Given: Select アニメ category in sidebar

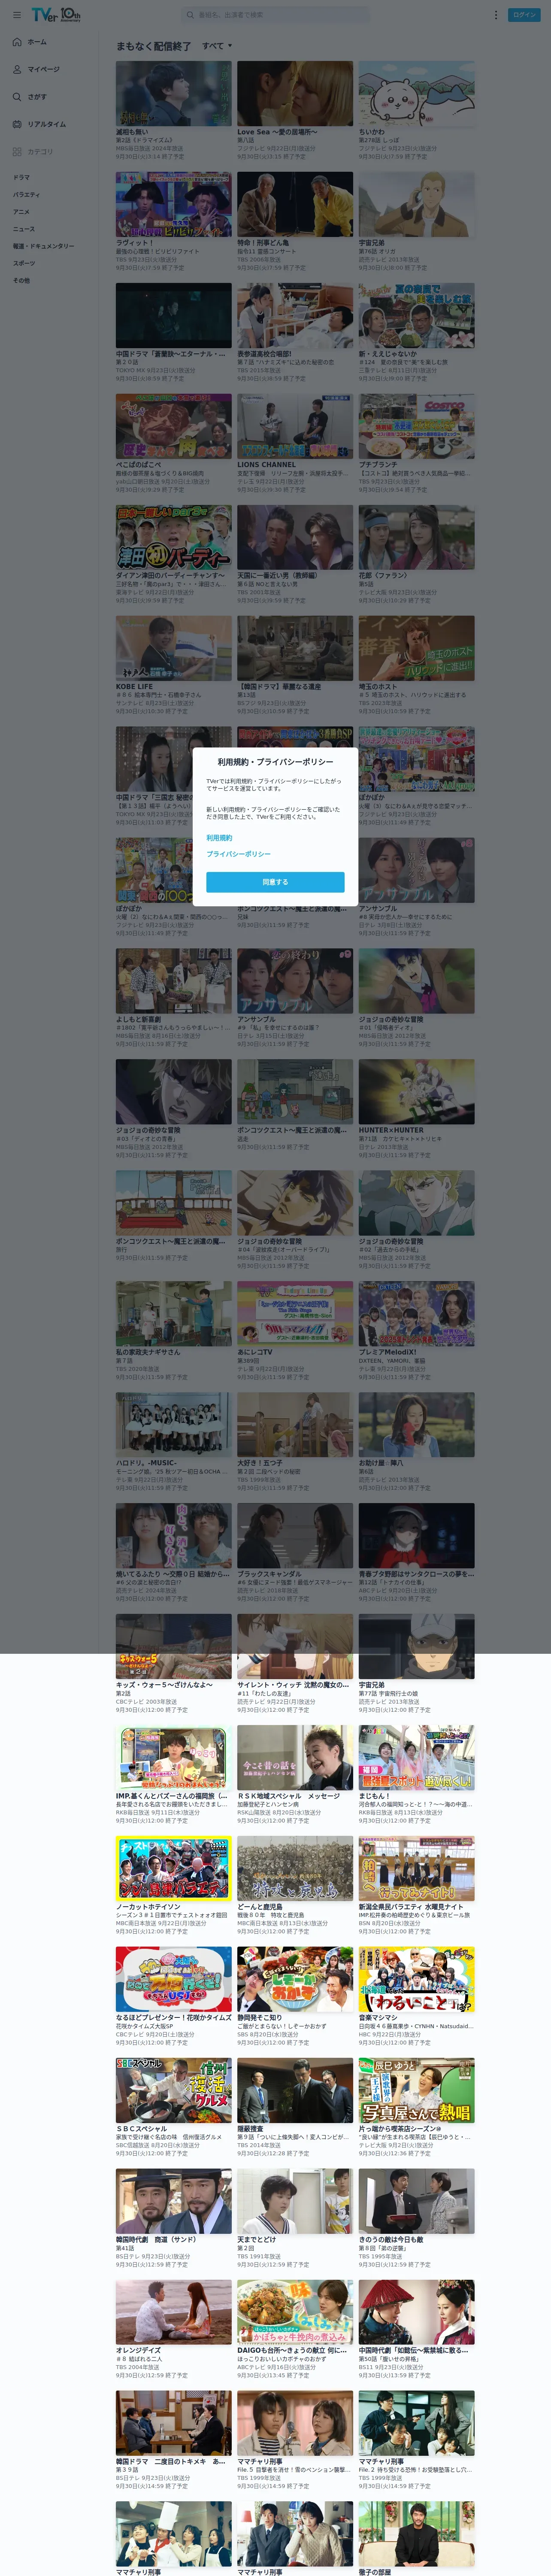Looking at the screenshot, I should pos(21,212).
